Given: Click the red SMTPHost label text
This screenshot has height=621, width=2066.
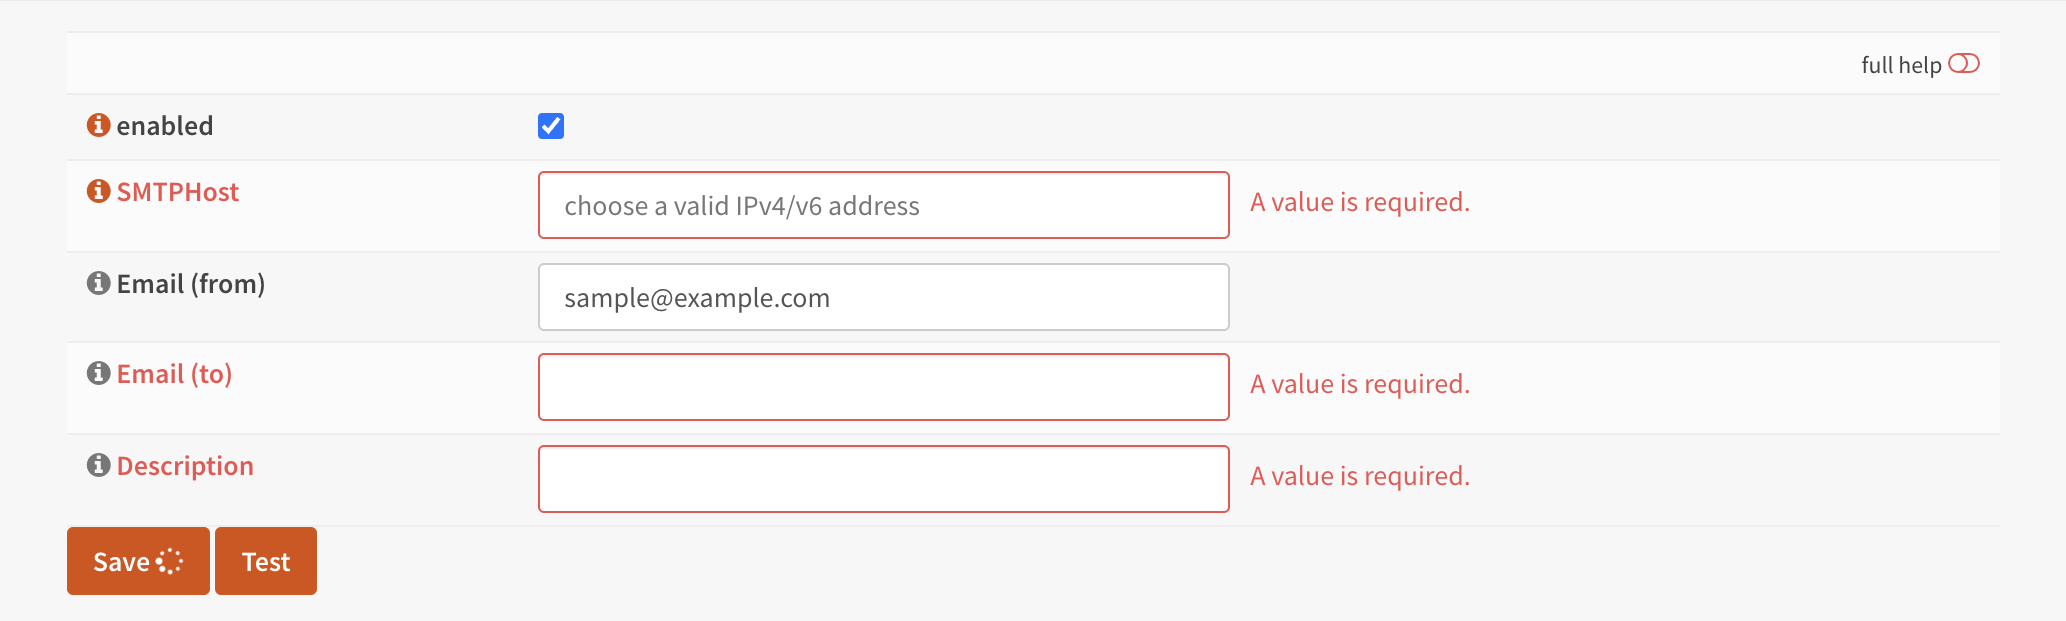Looking at the screenshot, I should [x=178, y=192].
